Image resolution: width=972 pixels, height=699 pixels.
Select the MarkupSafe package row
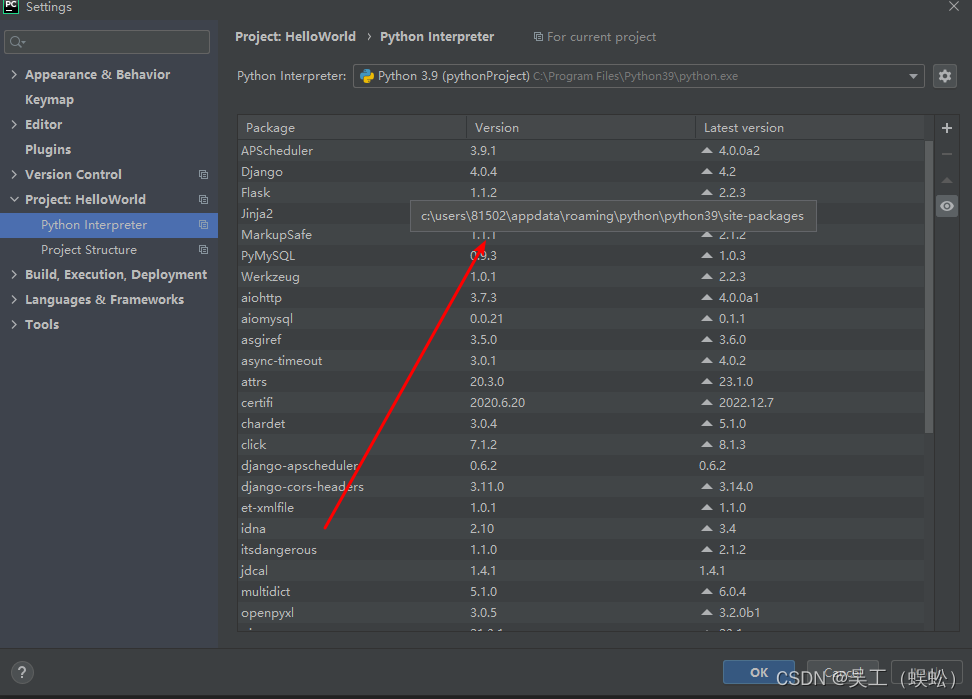[x=581, y=235]
